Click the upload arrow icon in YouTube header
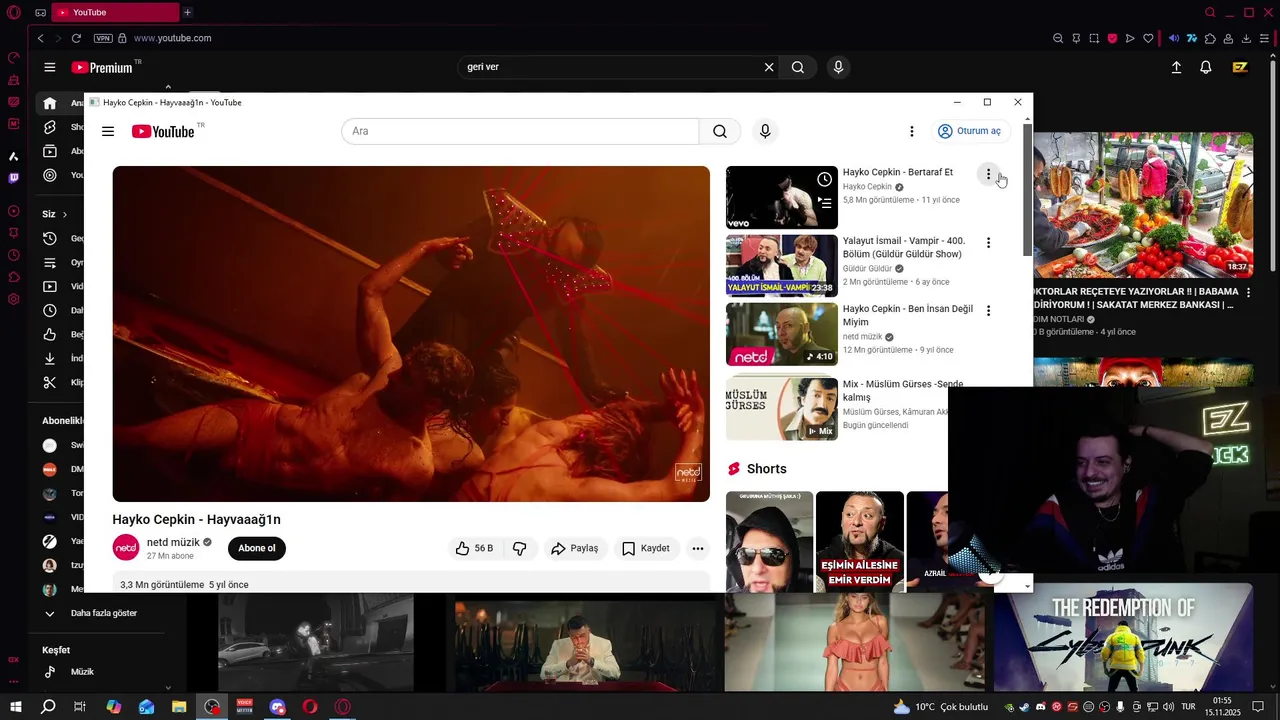This screenshot has height=720, width=1280. pos(1176,67)
